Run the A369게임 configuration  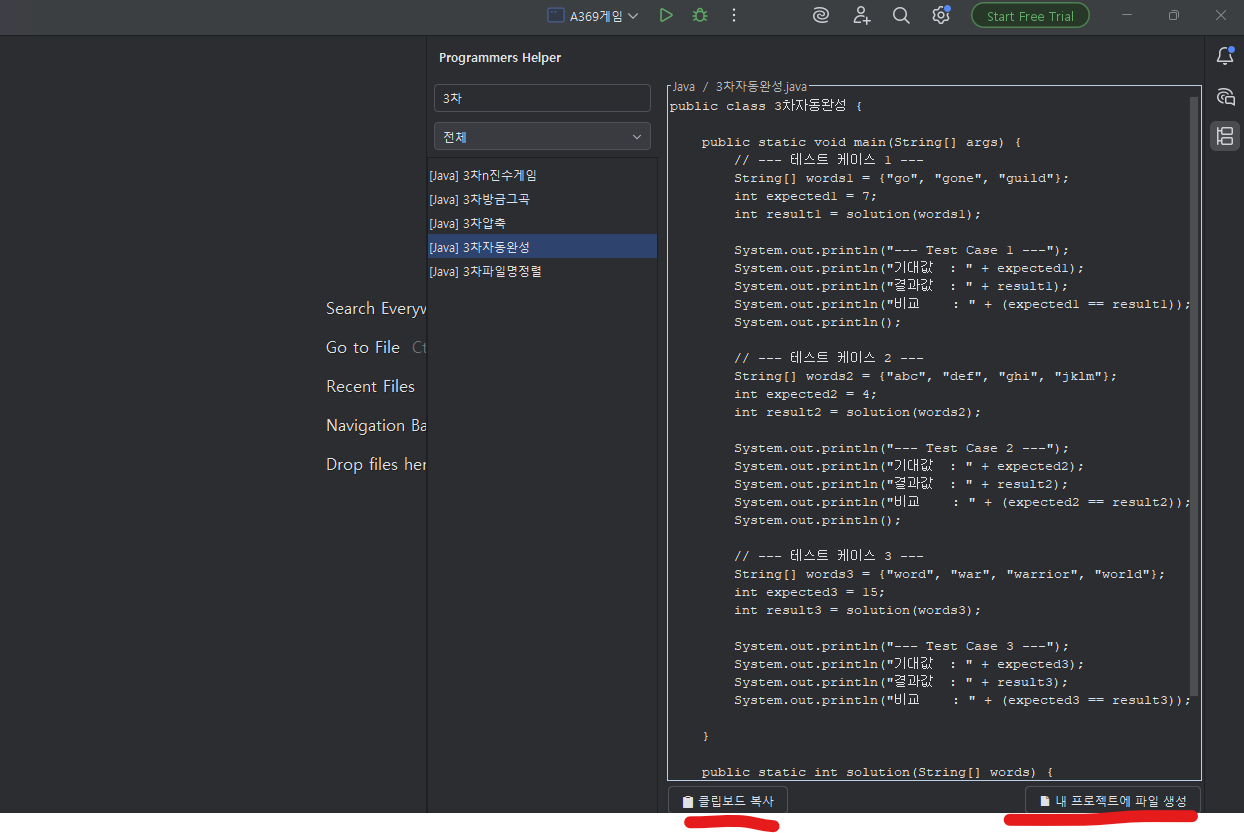666,16
